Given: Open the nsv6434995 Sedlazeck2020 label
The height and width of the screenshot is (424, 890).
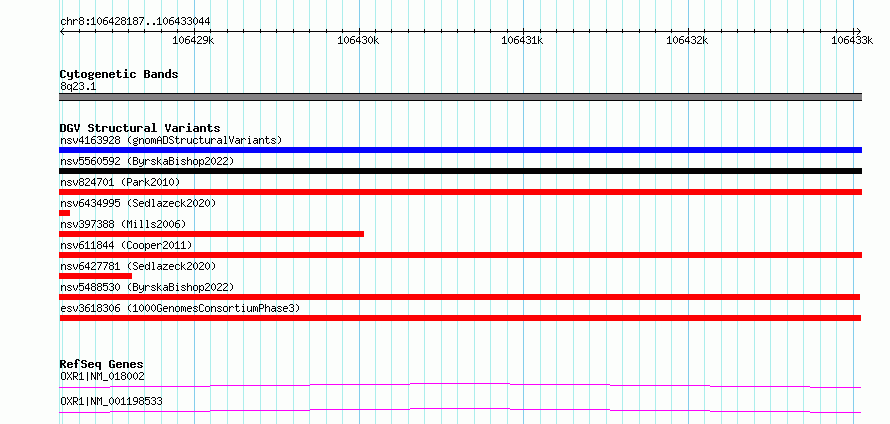Looking at the screenshot, I should [138, 203].
